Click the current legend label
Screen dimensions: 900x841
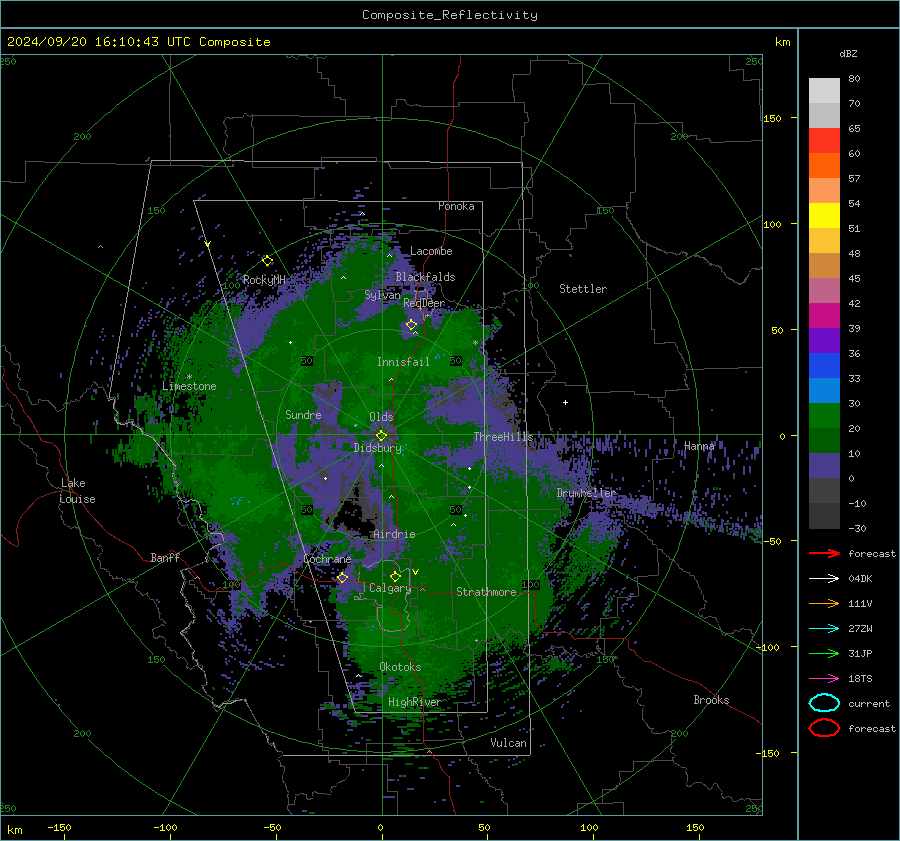pos(869,703)
